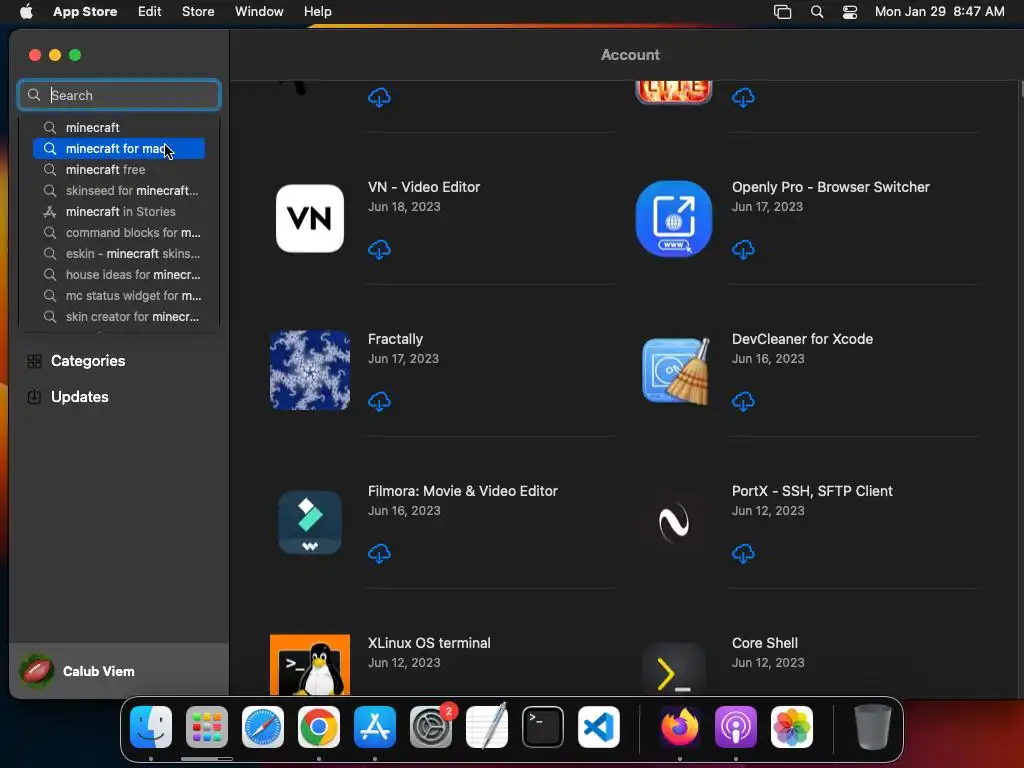The height and width of the screenshot is (768, 1024).
Task: Open the App Store menu
Action: pos(85,11)
